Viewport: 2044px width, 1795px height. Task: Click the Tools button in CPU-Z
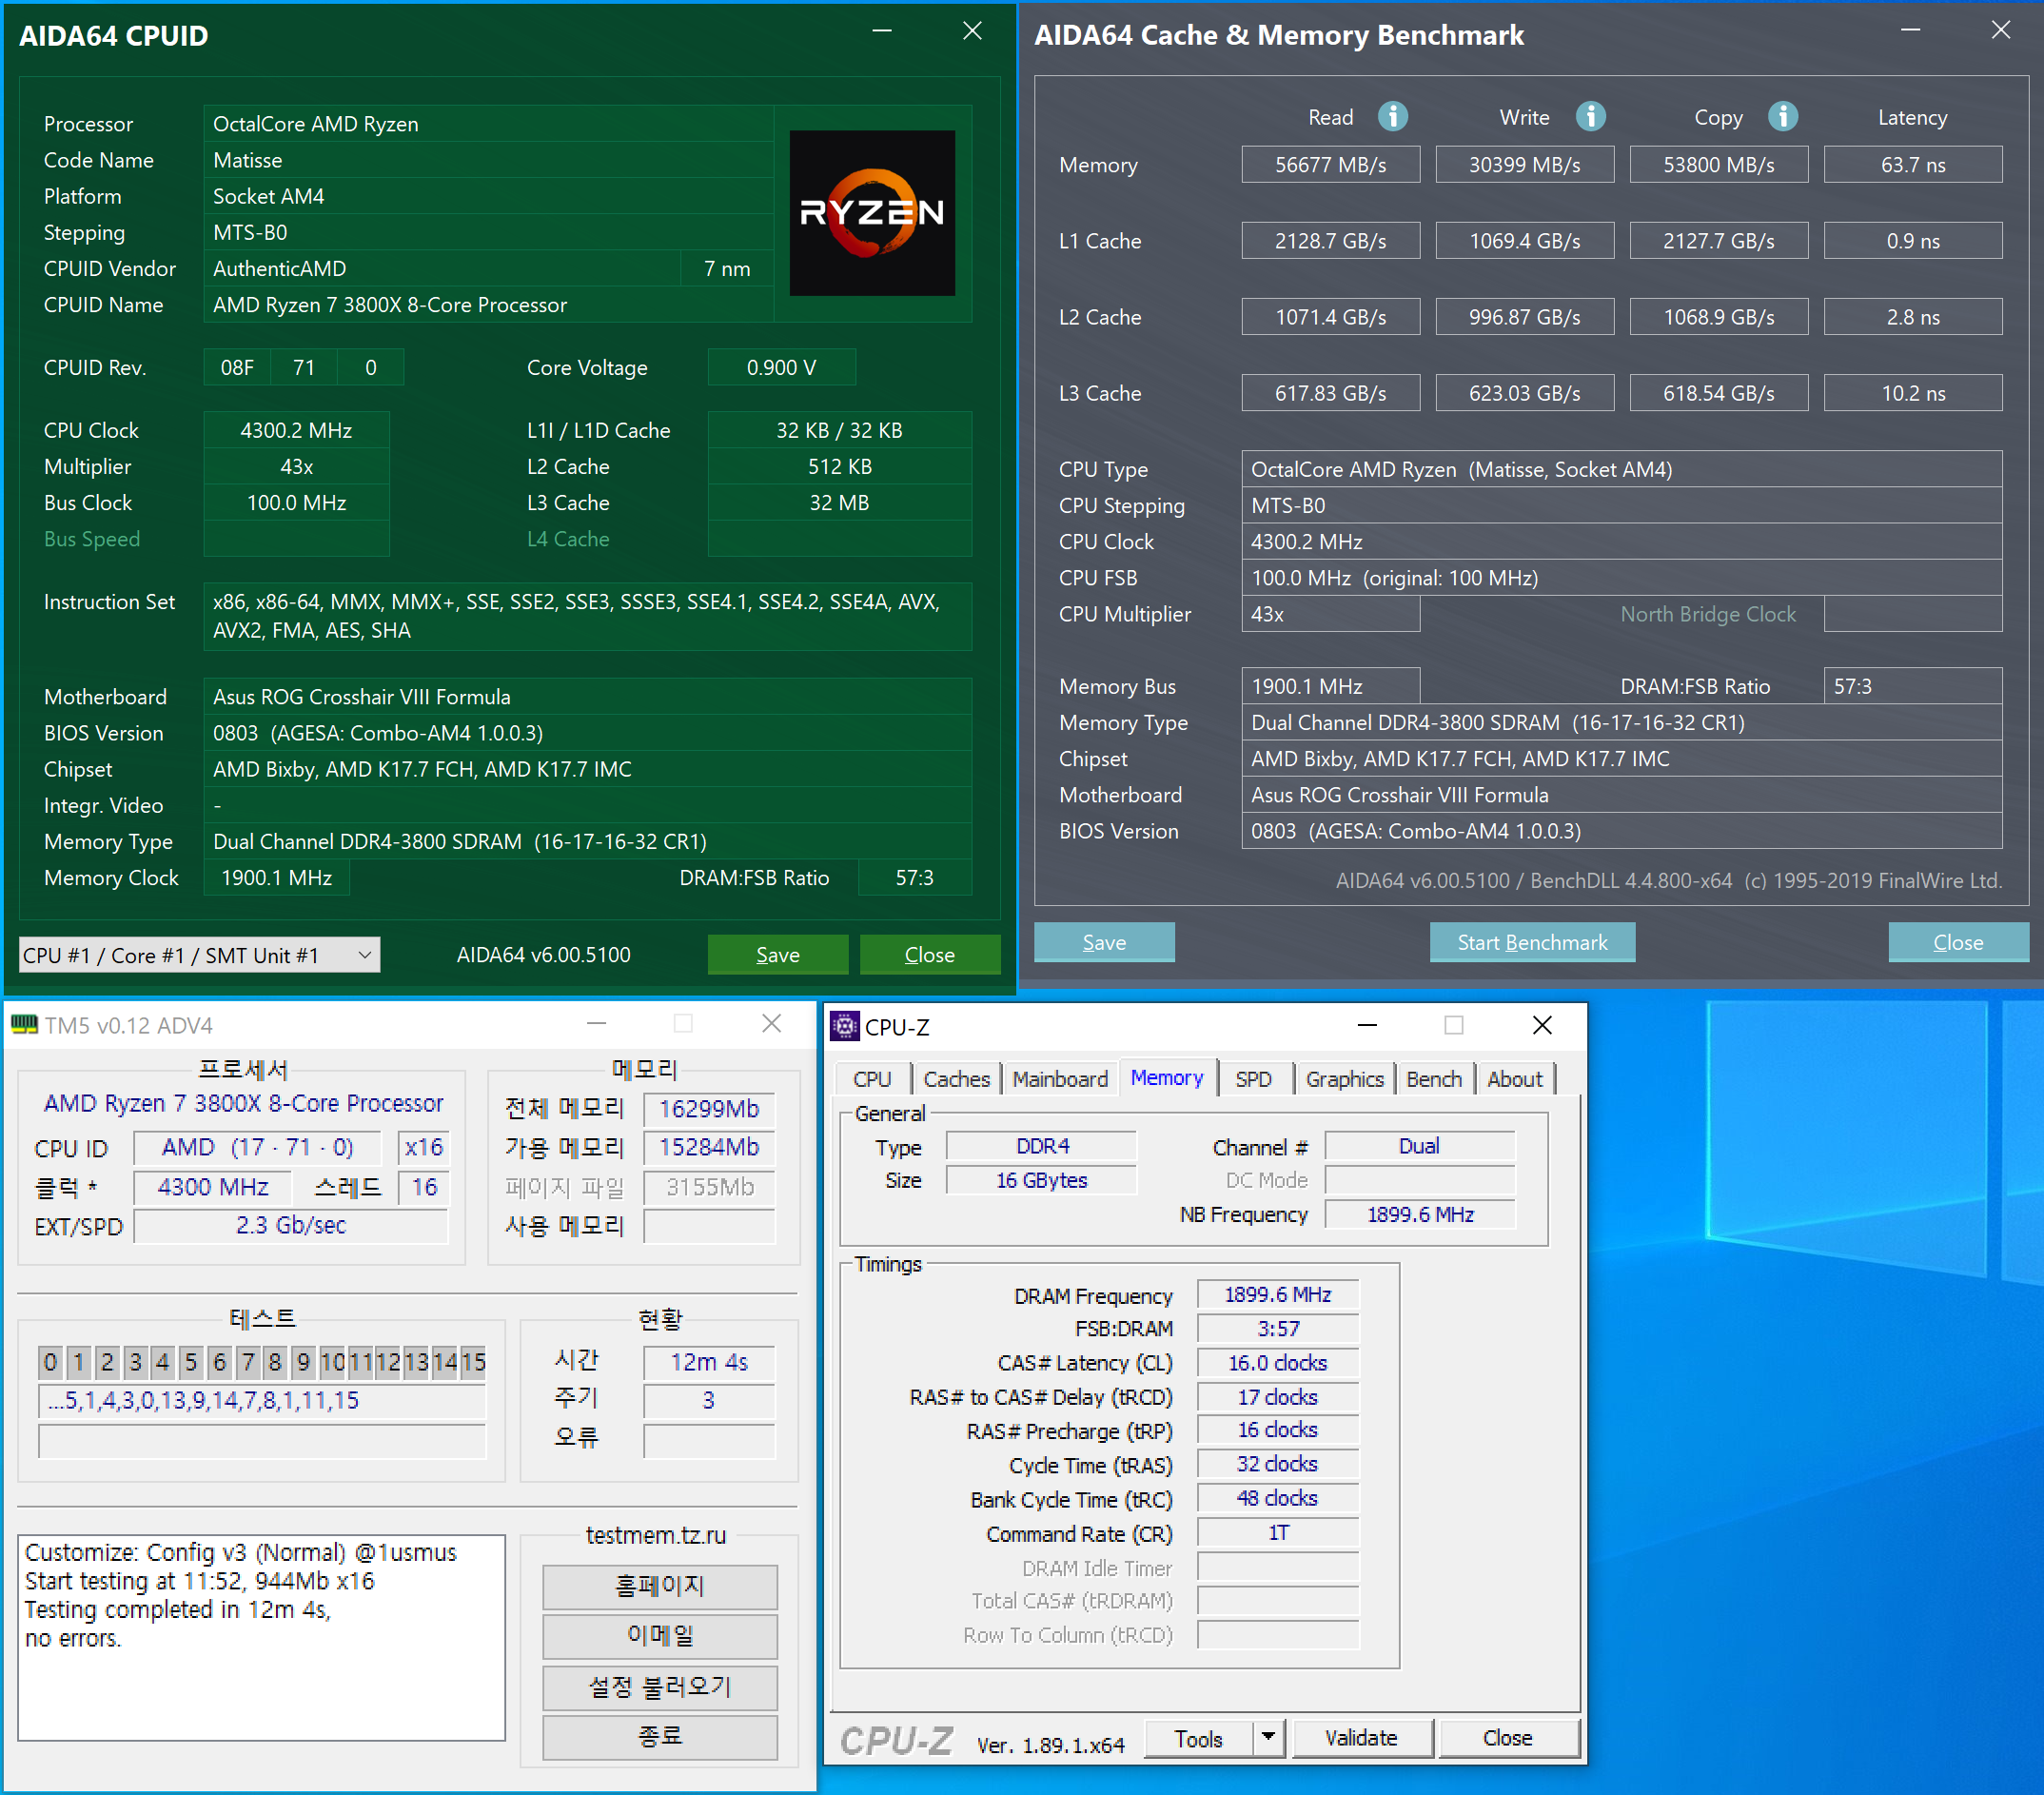pos(1199,1738)
